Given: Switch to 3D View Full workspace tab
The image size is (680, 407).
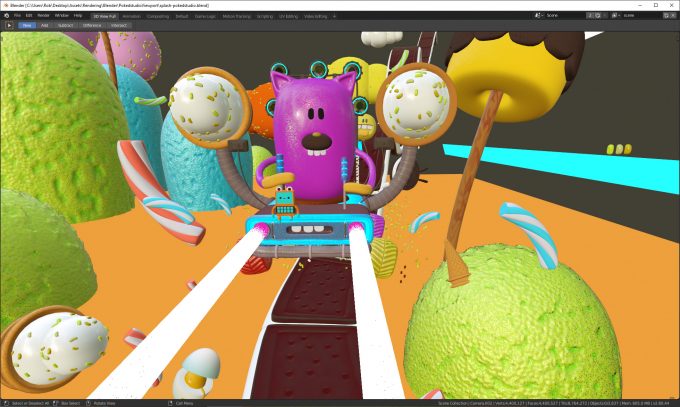Looking at the screenshot, I should tap(105, 16).
